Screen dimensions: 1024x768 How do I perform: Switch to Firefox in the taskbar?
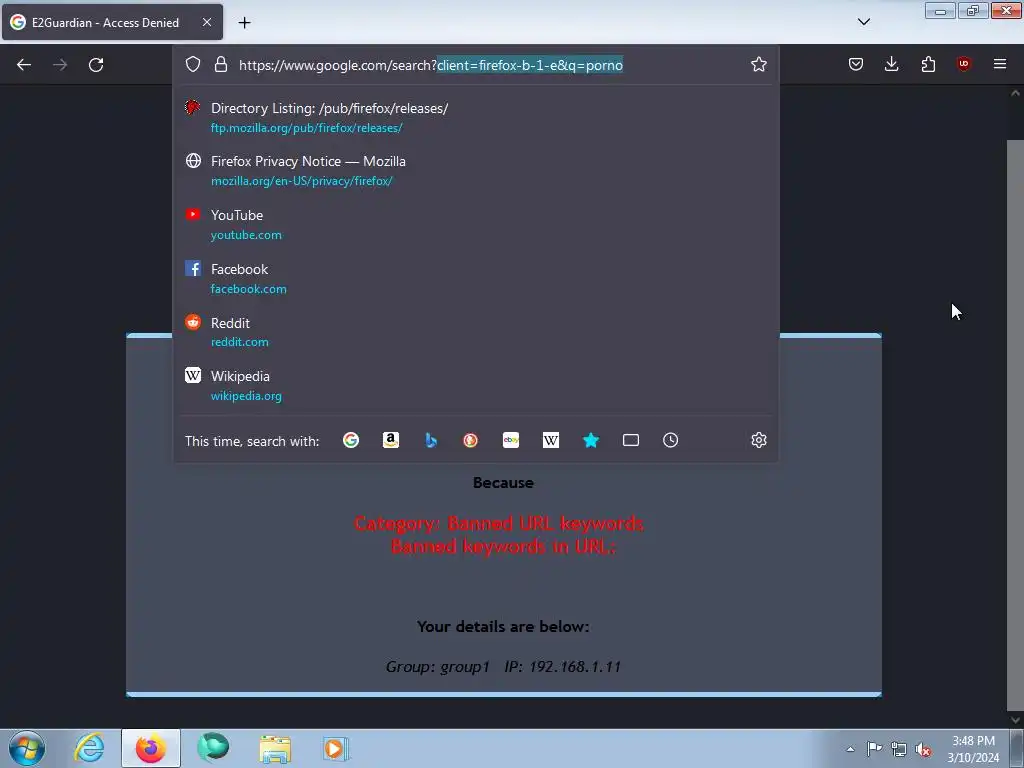(150, 748)
